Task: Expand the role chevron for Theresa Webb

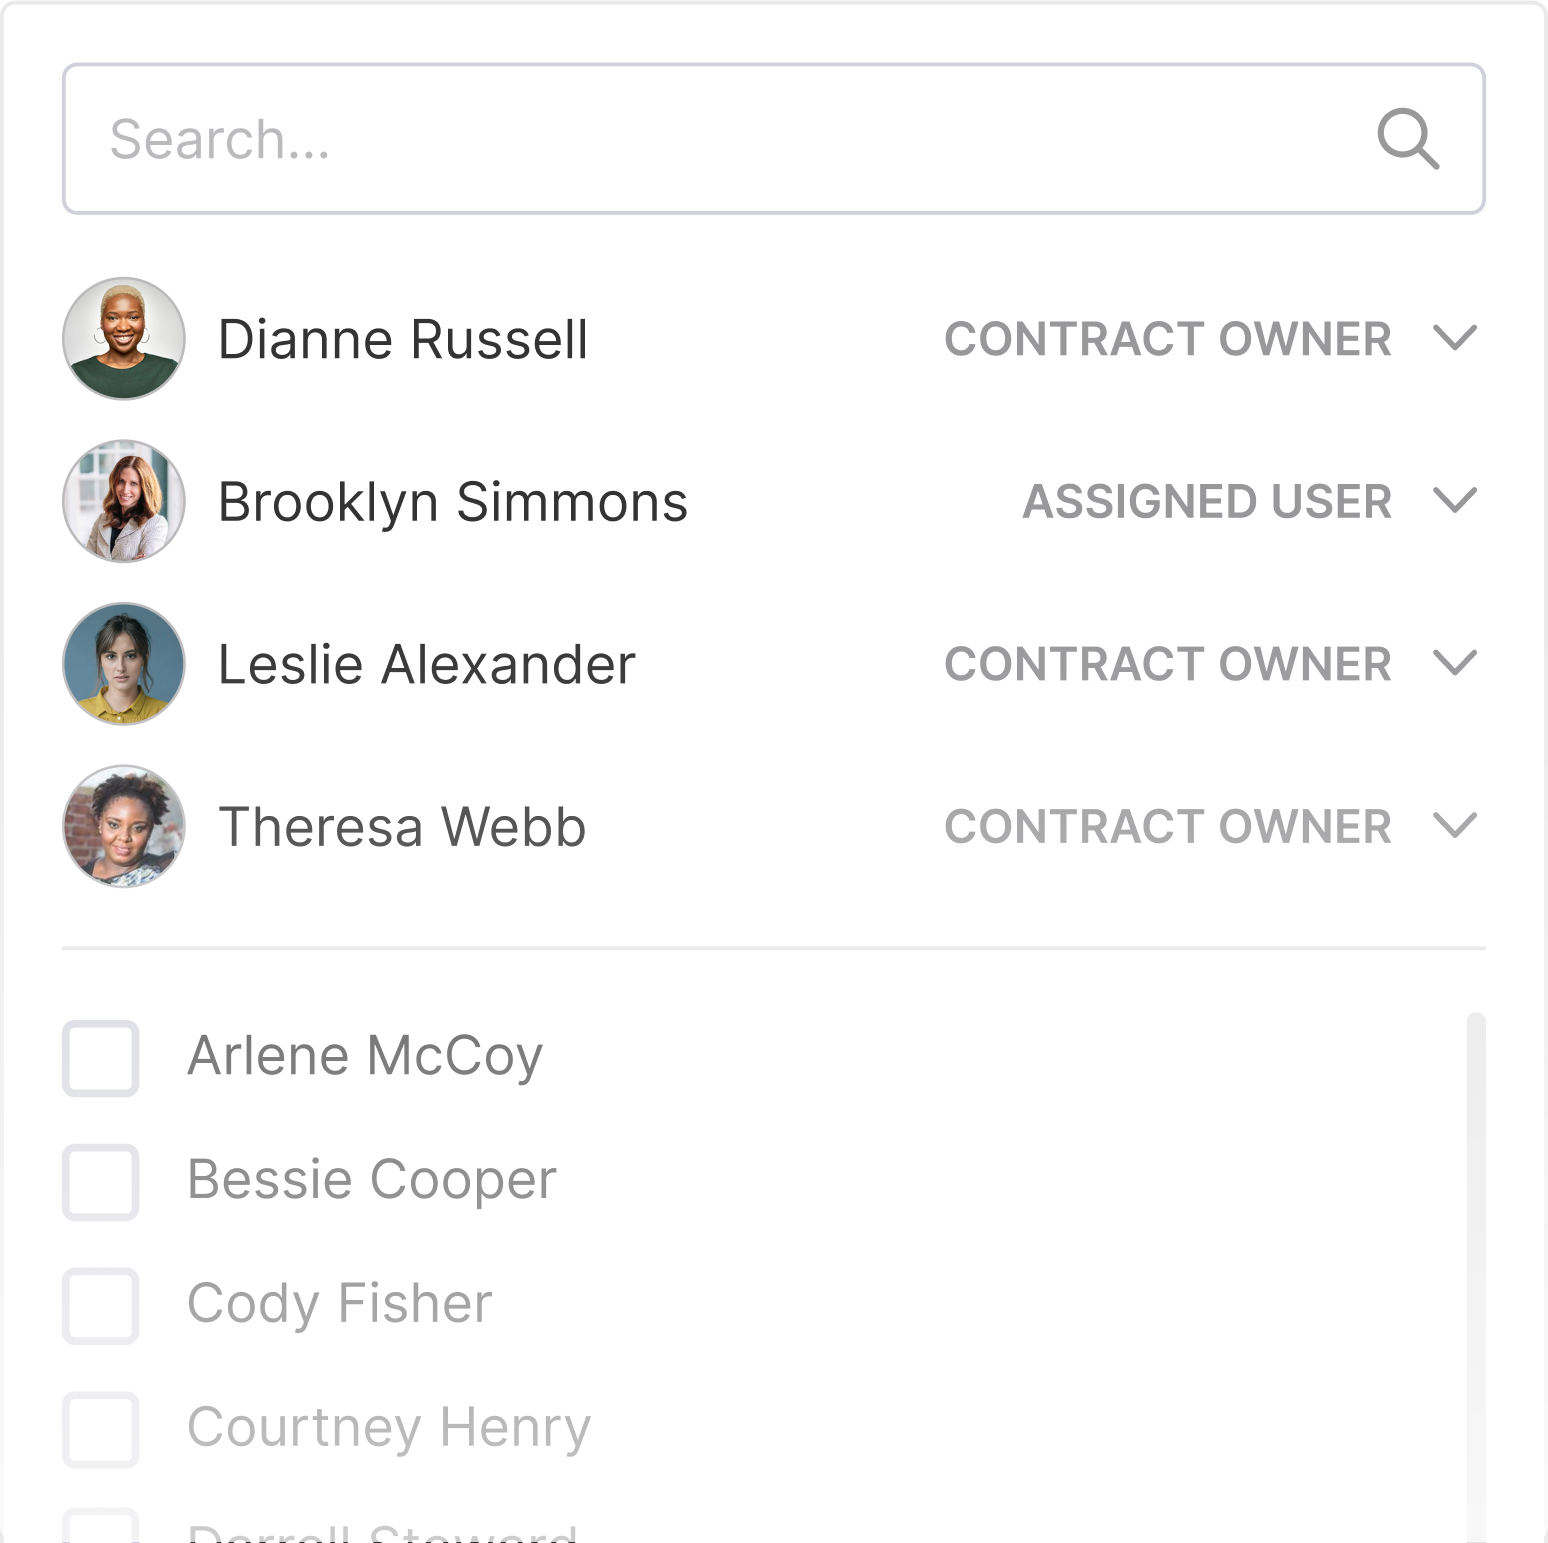Action: pyautogui.click(x=1454, y=826)
